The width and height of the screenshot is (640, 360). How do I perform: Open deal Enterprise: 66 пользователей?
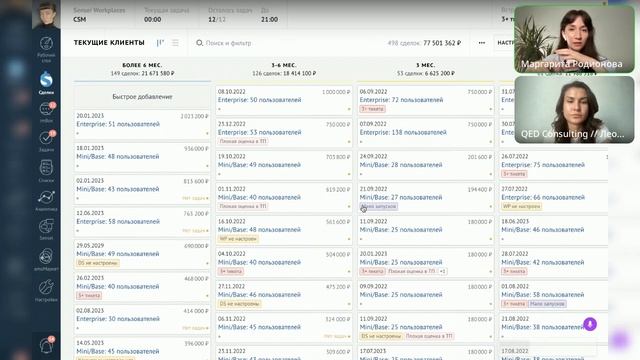click(x=543, y=197)
